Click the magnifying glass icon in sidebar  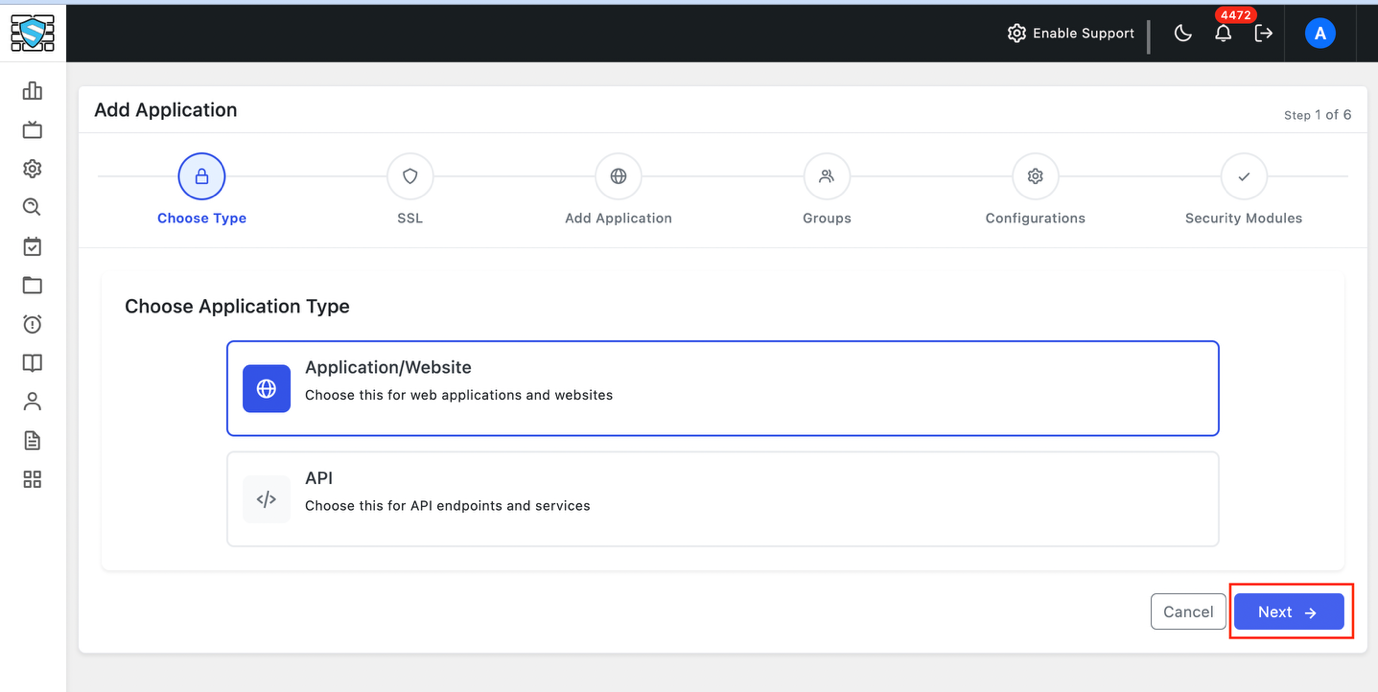(32, 207)
